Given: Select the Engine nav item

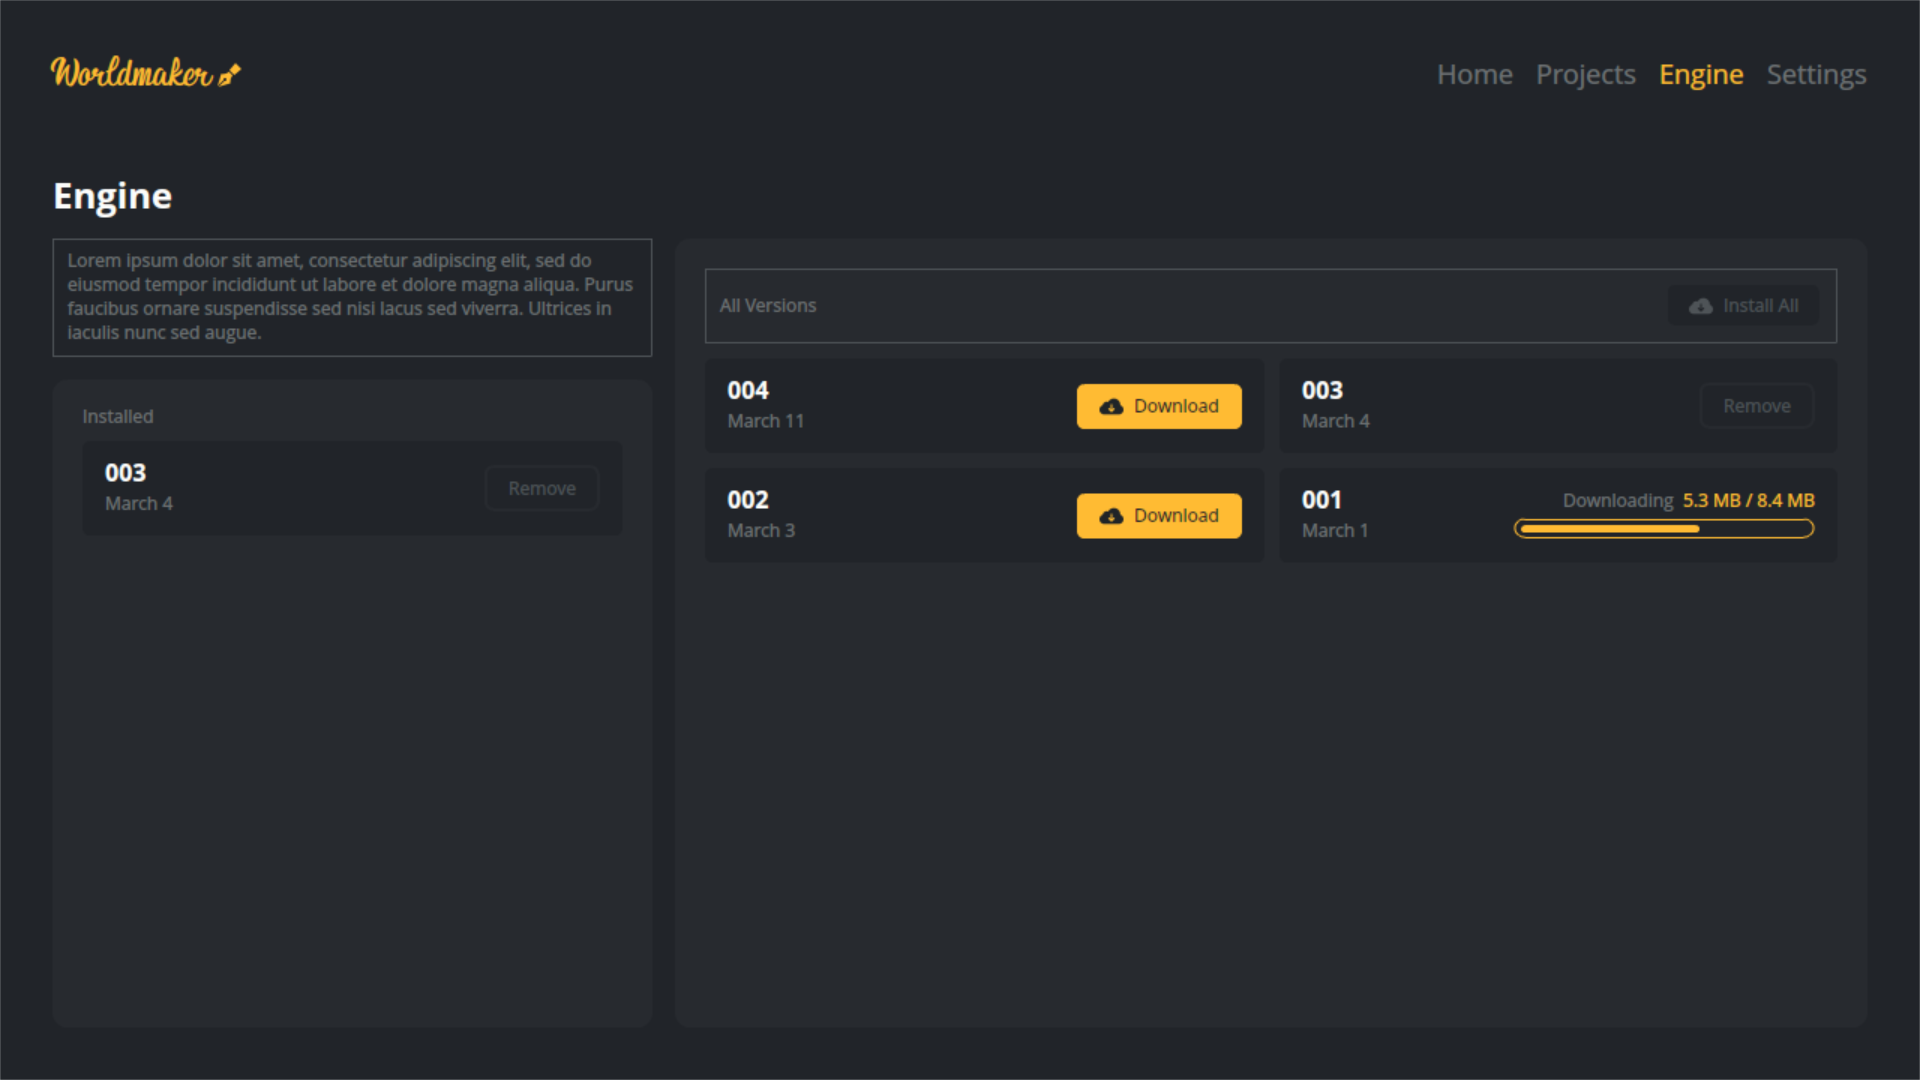Looking at the screenshot, I should (x=1700, y=74).
